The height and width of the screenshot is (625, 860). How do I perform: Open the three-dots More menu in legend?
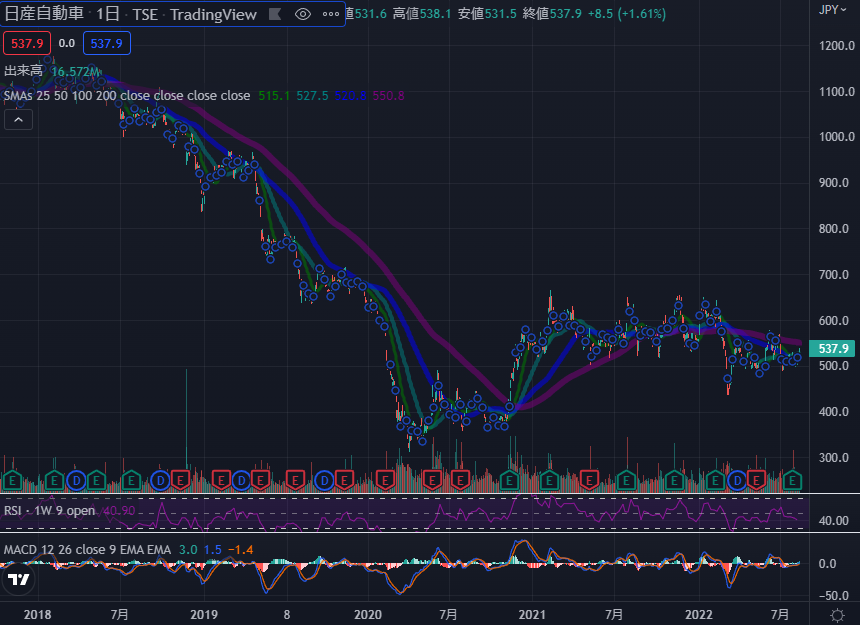[331, 14]
